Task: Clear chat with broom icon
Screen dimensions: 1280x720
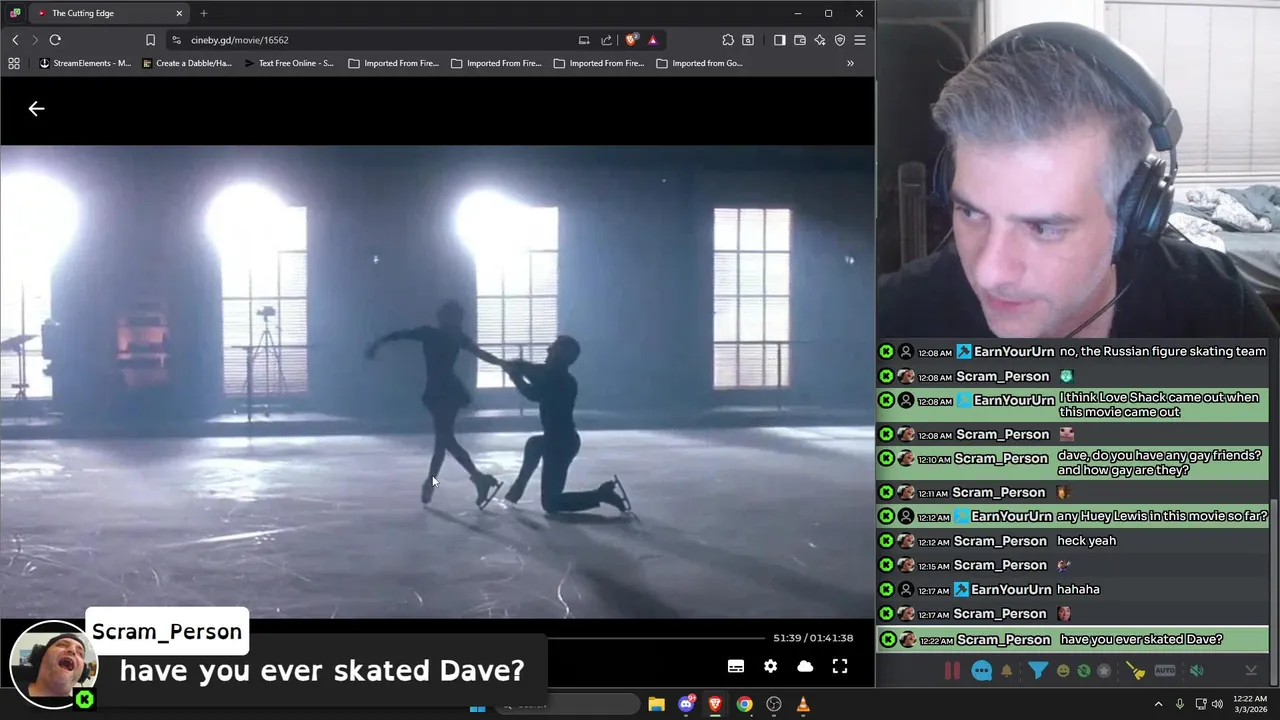Action: pos(1135,671)
